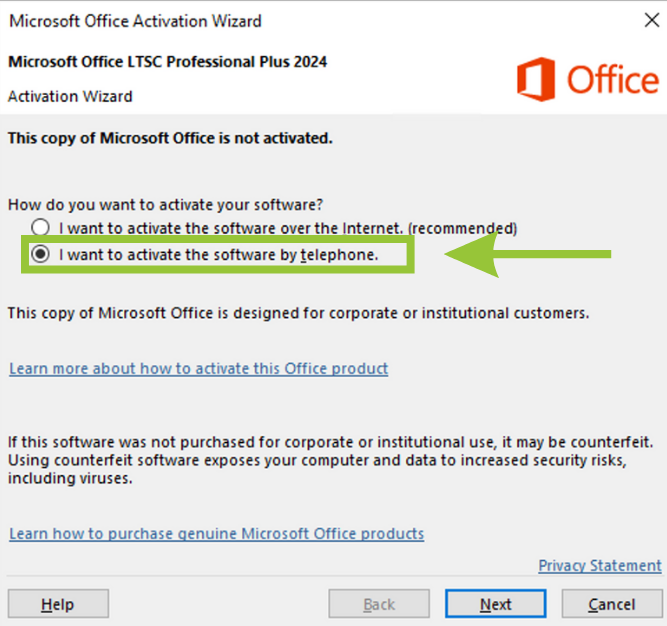667x626 pixels.
Task: Select the activate over the Internet radio button
Action: tap(40, 228)
